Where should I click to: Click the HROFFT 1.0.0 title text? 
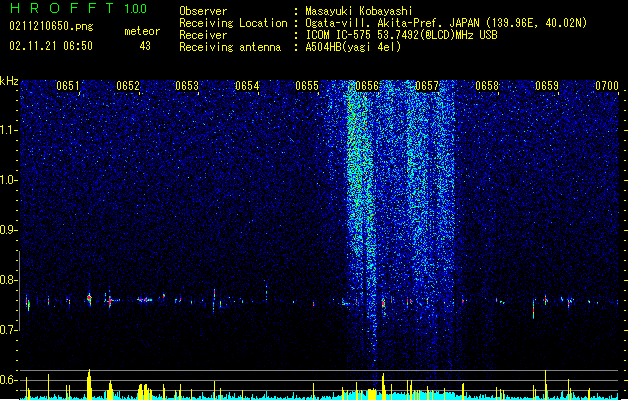(x=78, y=8)
